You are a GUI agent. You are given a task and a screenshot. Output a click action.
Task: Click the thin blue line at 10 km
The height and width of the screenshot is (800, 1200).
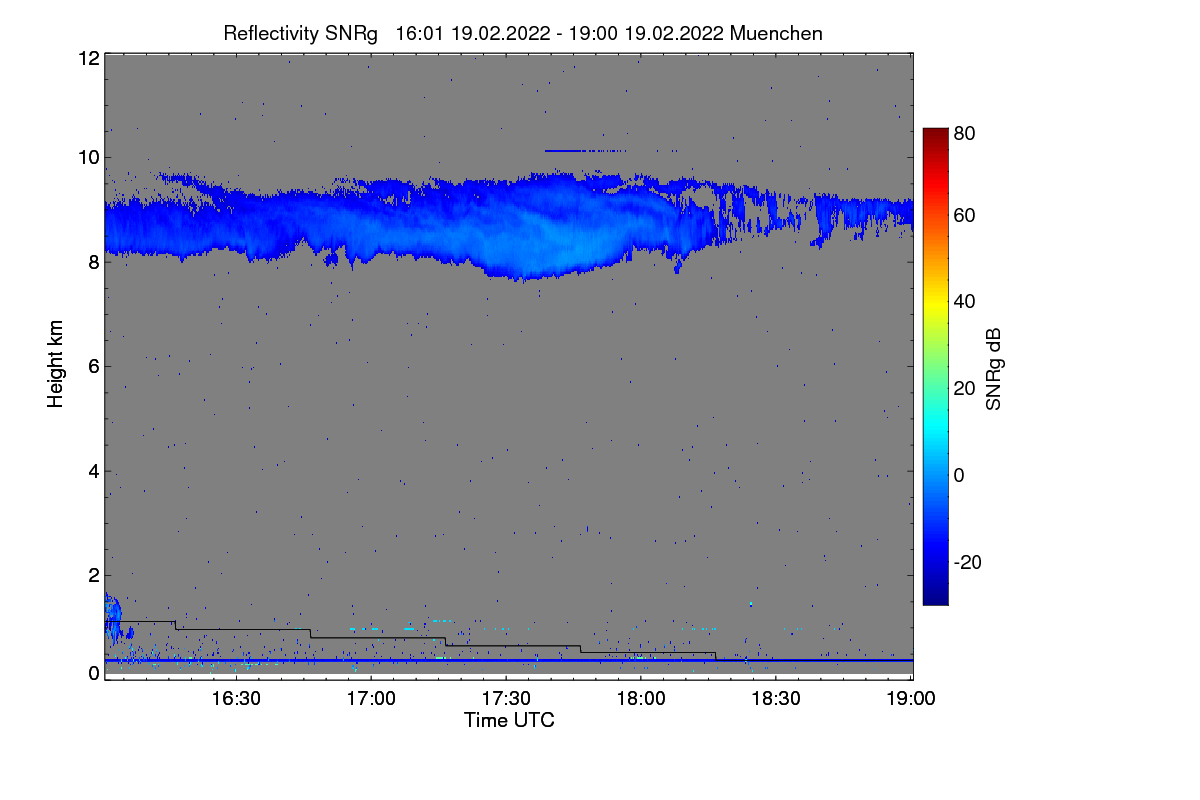point(585,151)
